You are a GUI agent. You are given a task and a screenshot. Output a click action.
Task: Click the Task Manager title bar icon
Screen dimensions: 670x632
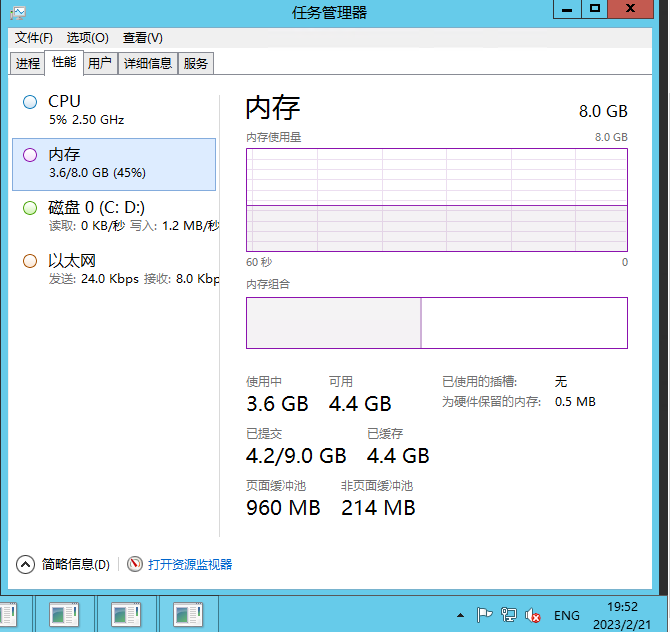point(18,12)
